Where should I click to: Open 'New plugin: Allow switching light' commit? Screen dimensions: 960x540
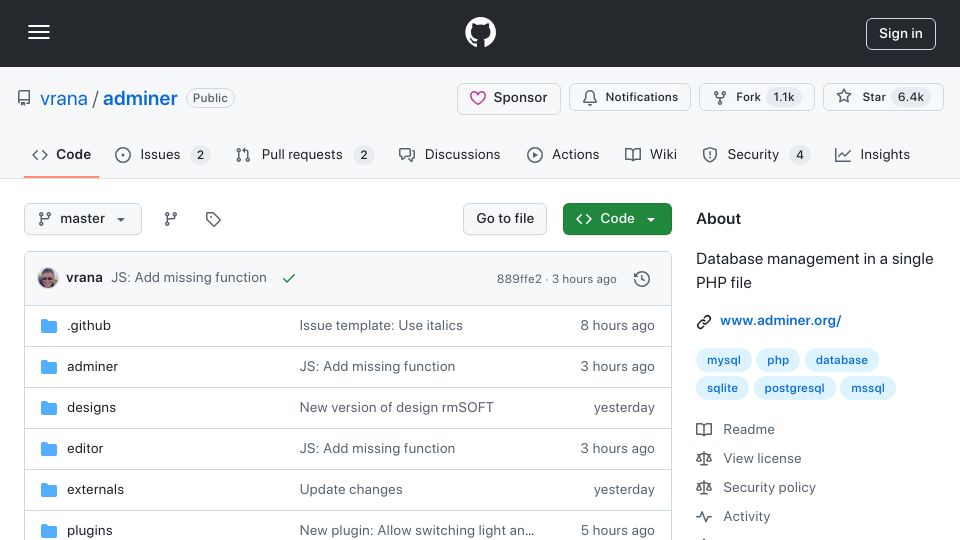[x=416, y=531]
